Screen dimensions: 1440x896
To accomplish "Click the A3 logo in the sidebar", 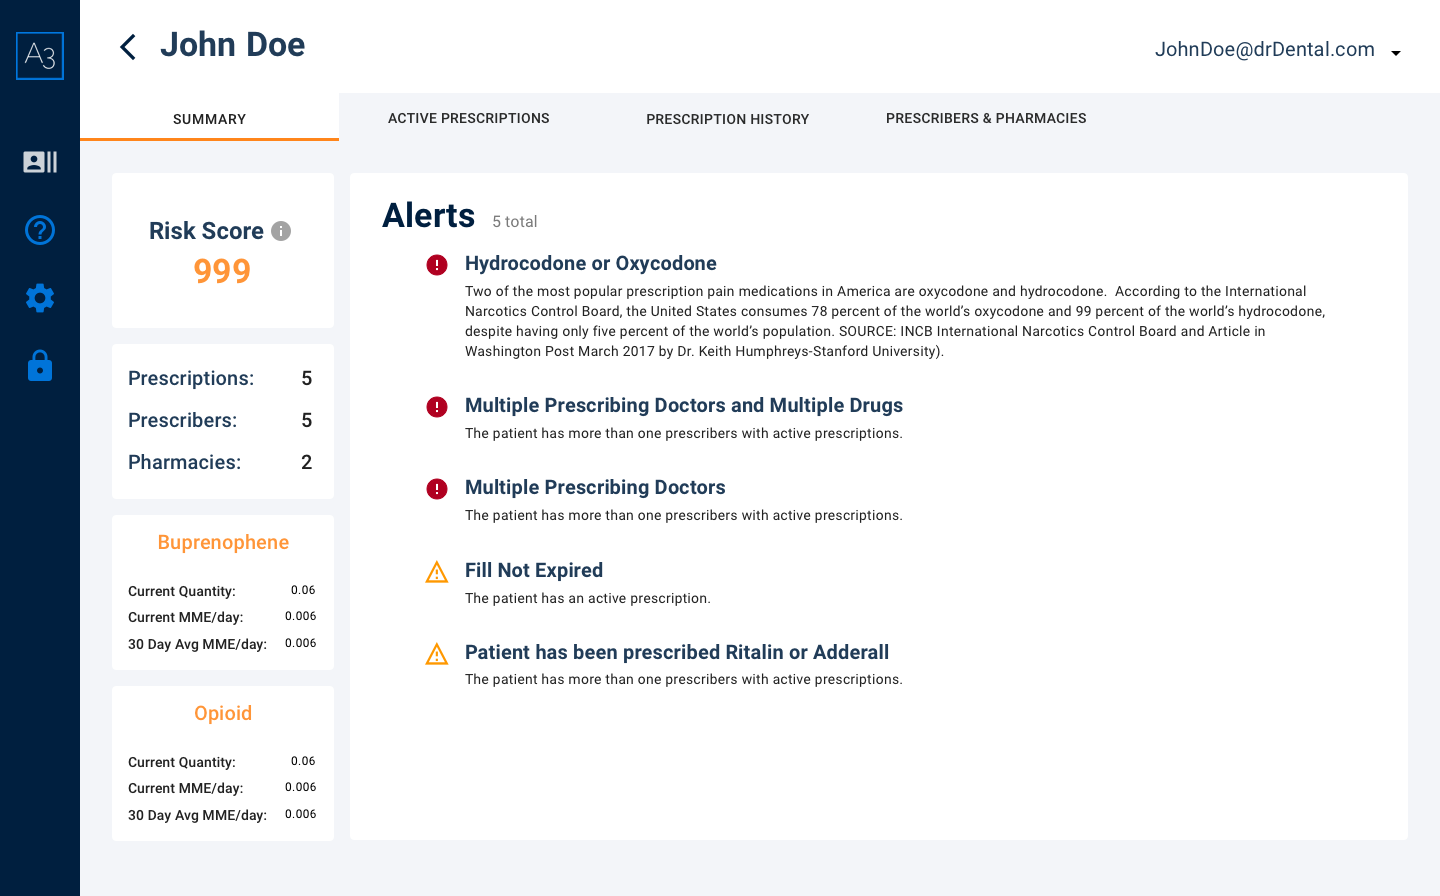I will click(x=40, y=56).
